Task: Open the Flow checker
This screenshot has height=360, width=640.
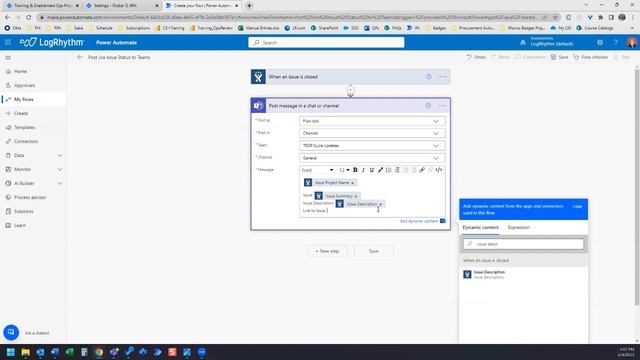Action: pyautogui.click(x=591, y=57)
